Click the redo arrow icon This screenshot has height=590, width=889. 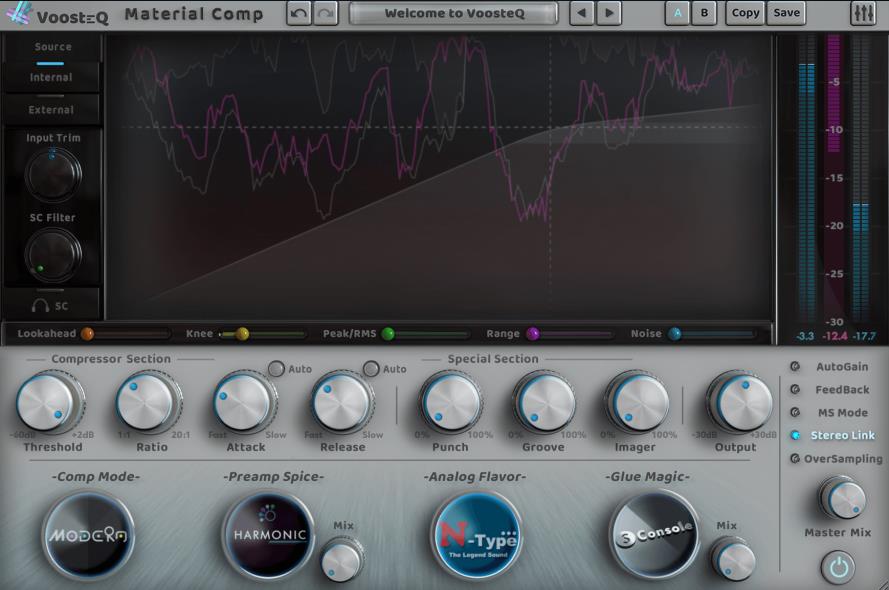[324, 13]
